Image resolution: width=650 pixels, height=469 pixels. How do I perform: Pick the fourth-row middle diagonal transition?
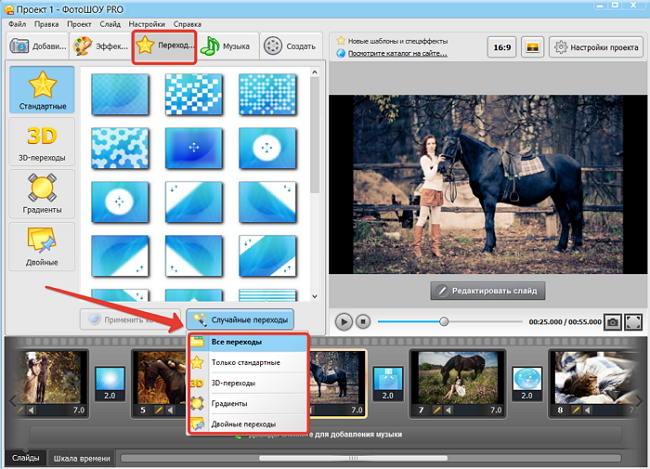(194, 256)
